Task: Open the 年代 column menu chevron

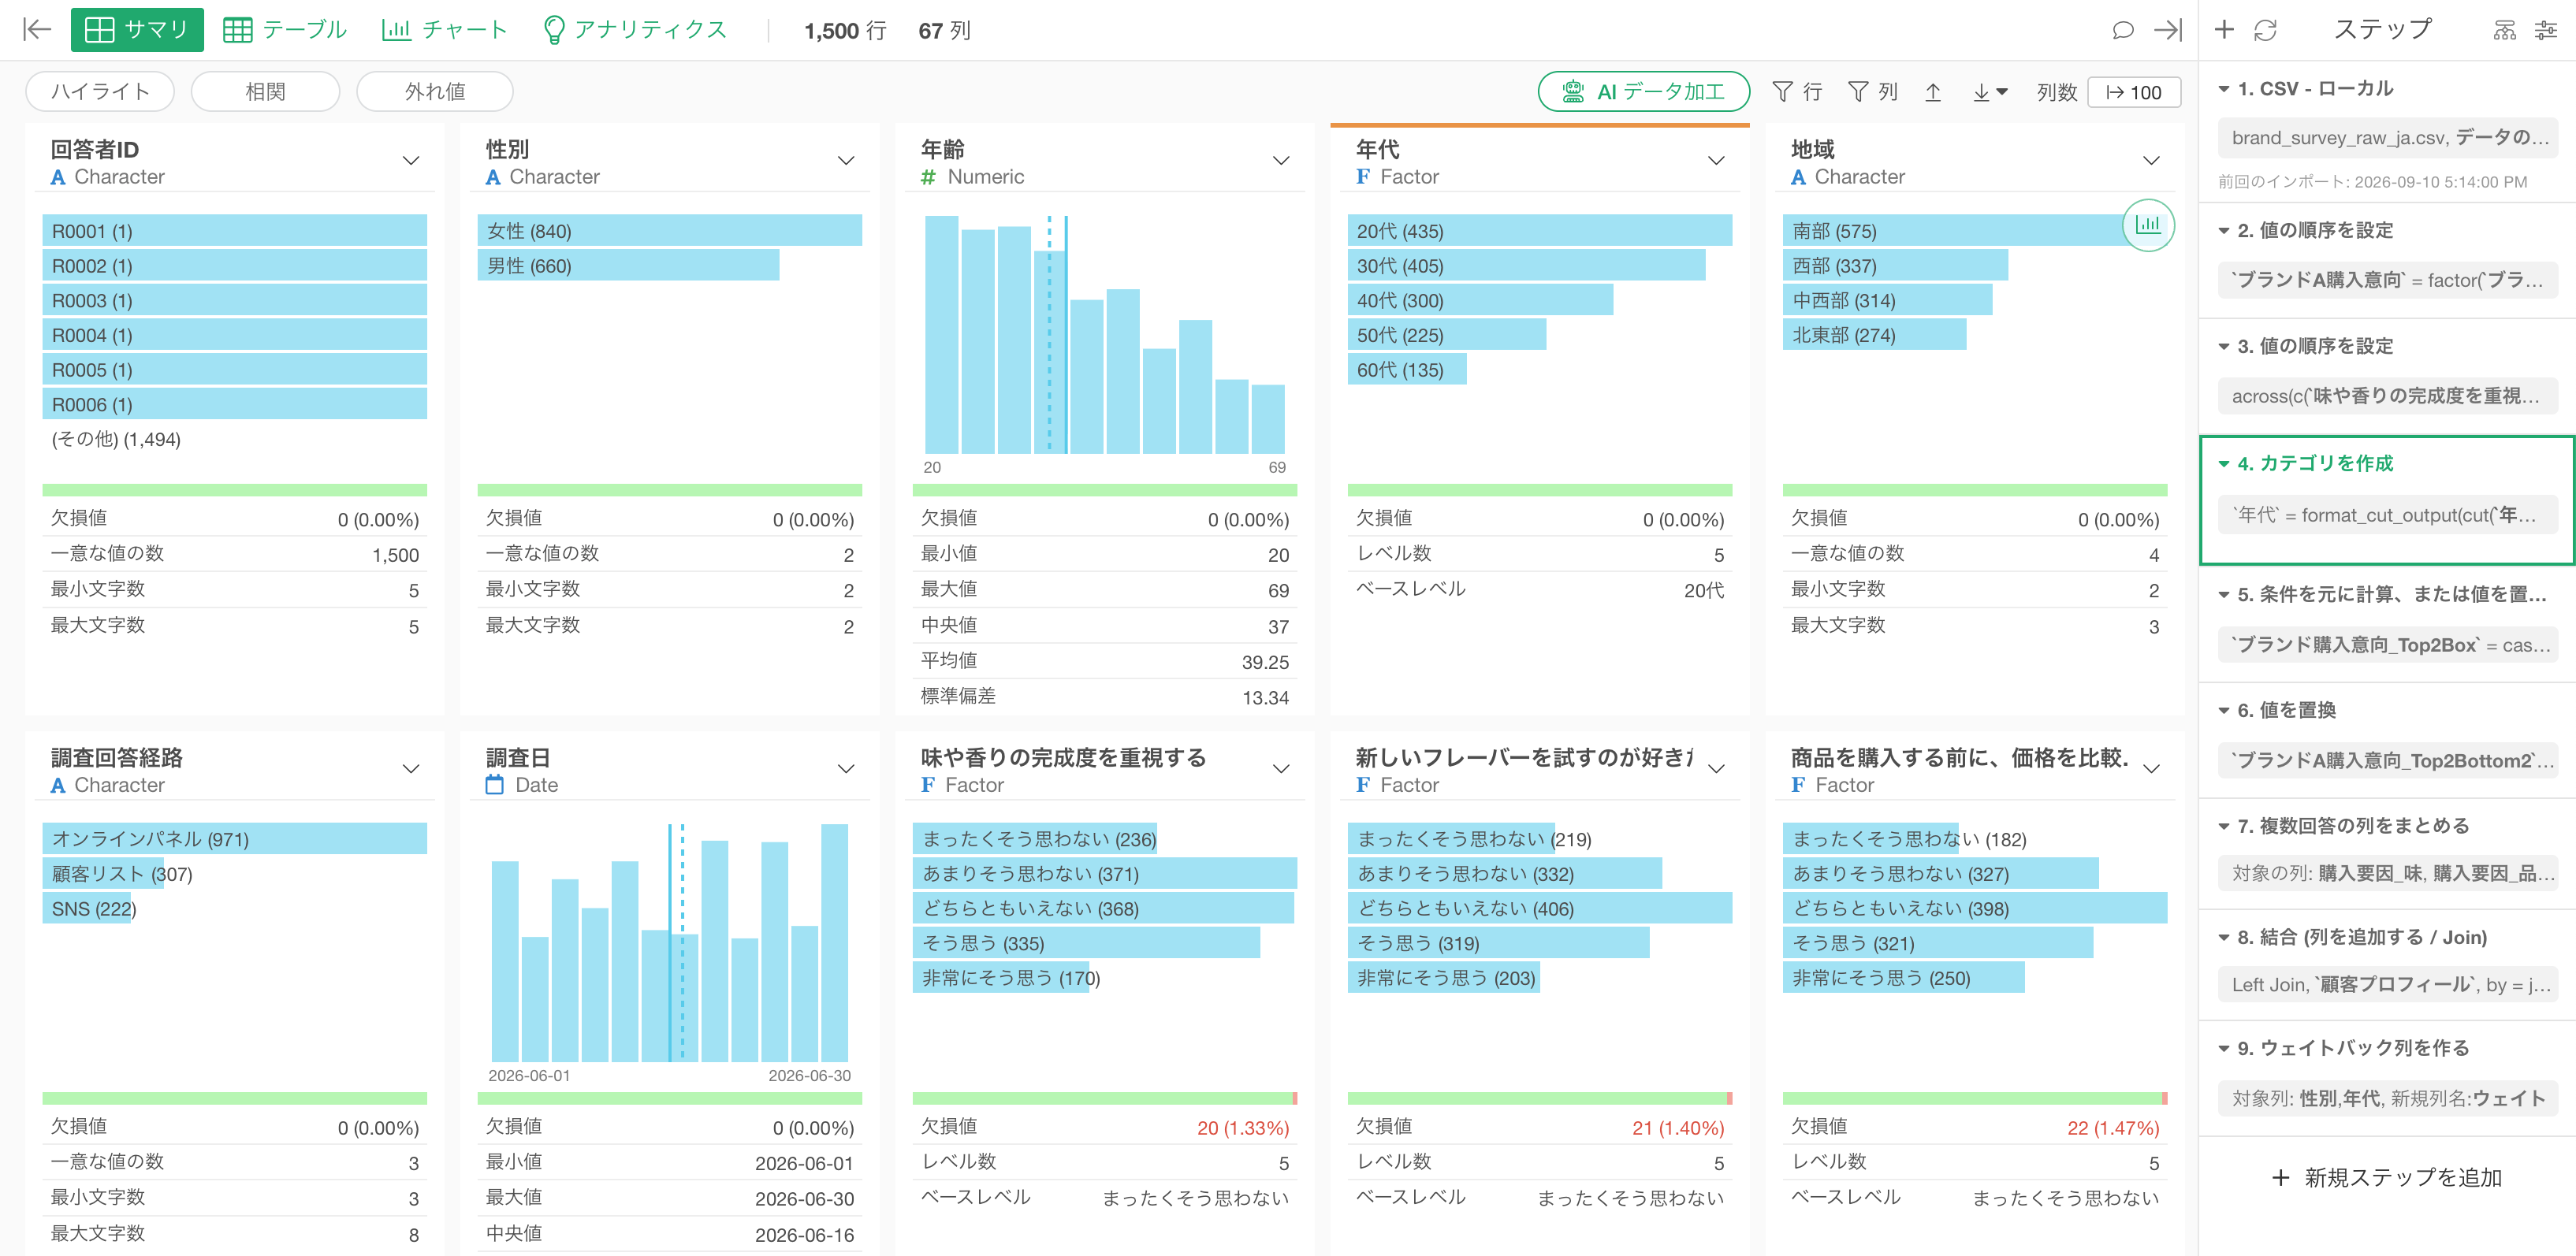Action: pyautogui.click(x=1716, y=161)
